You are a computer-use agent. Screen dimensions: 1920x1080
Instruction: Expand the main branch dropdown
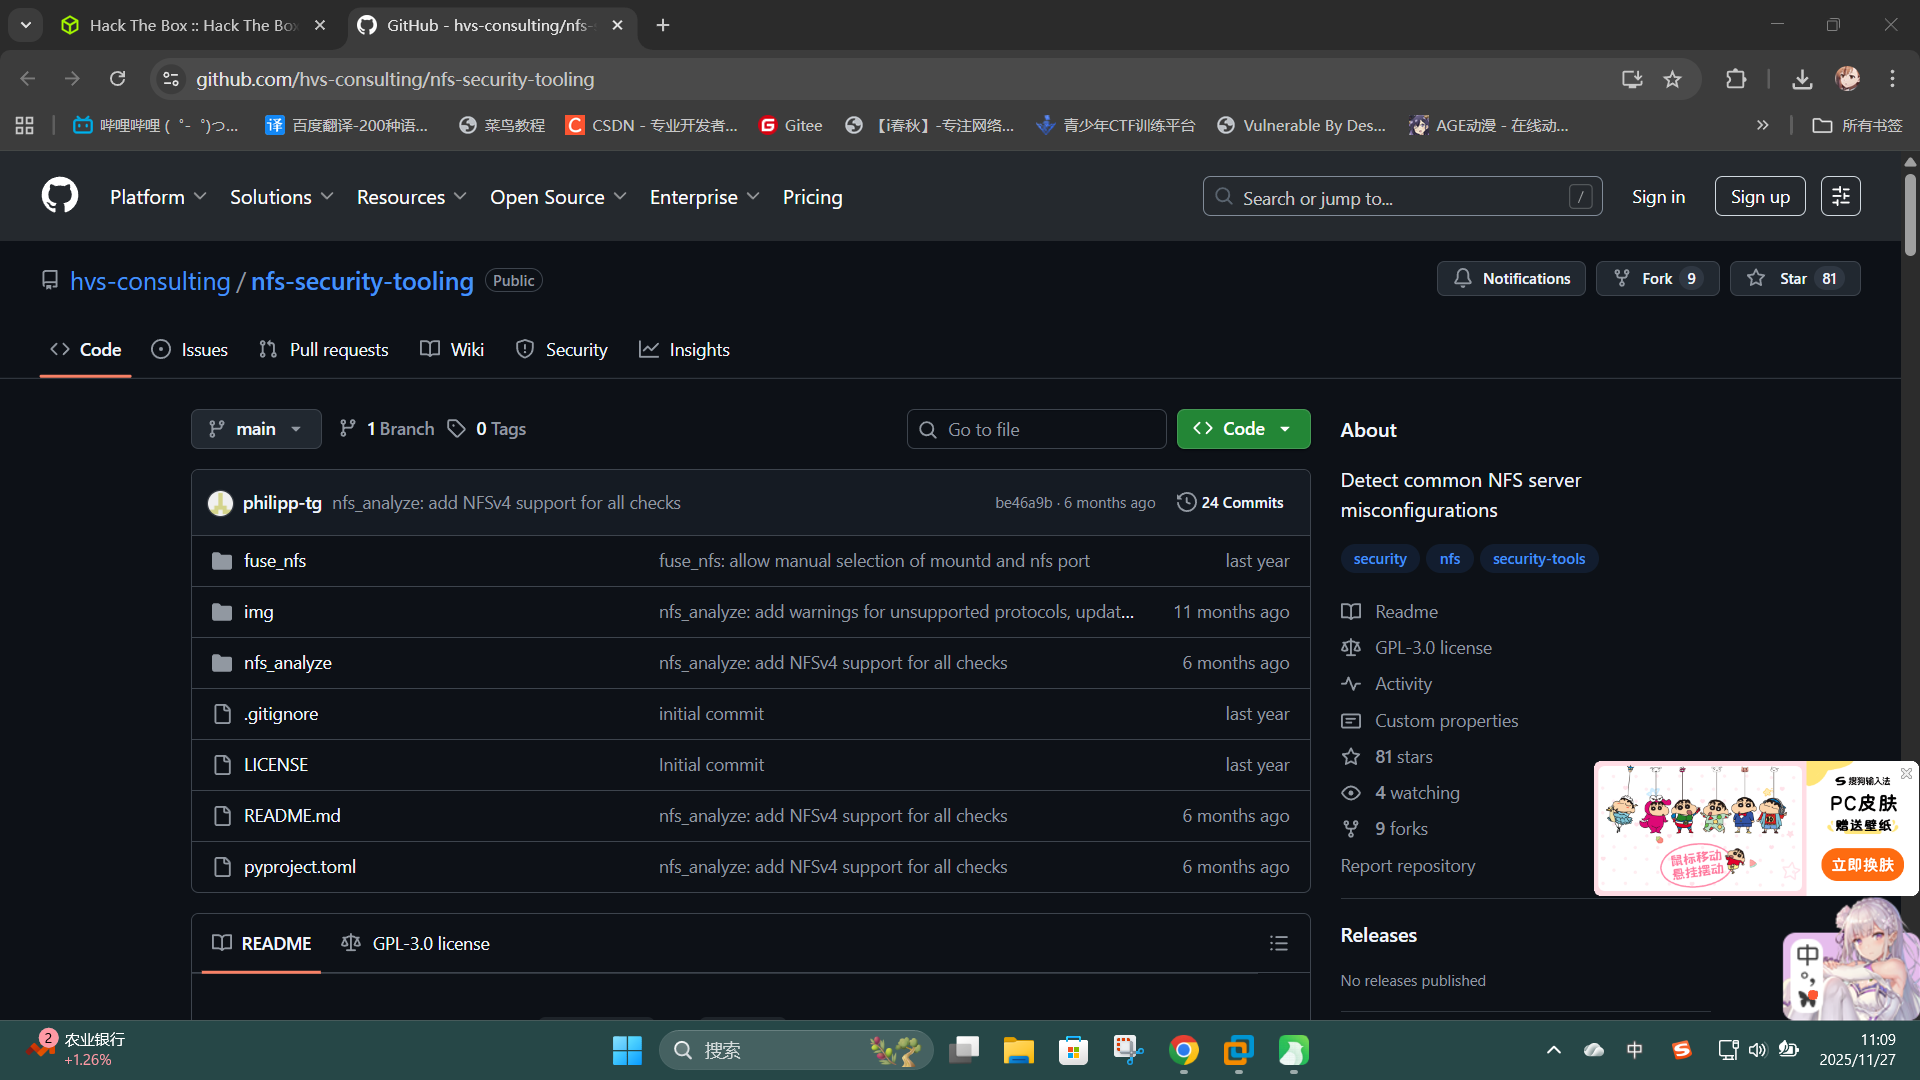[x=256, y=429]
